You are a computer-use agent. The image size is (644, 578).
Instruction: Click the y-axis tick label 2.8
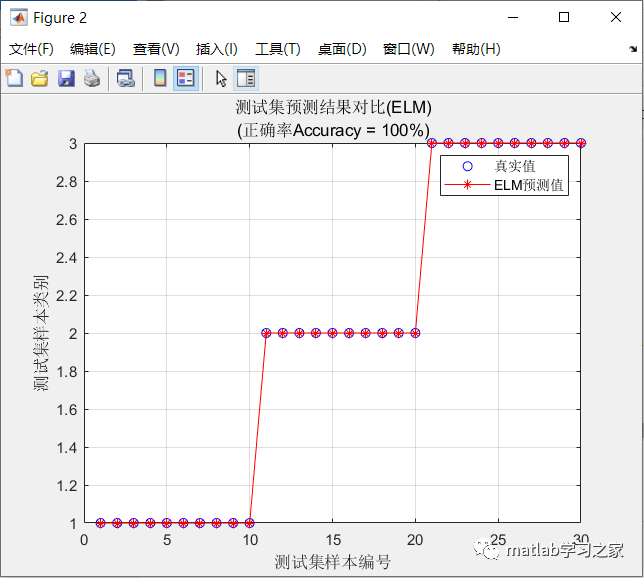[x=67, y=182]
